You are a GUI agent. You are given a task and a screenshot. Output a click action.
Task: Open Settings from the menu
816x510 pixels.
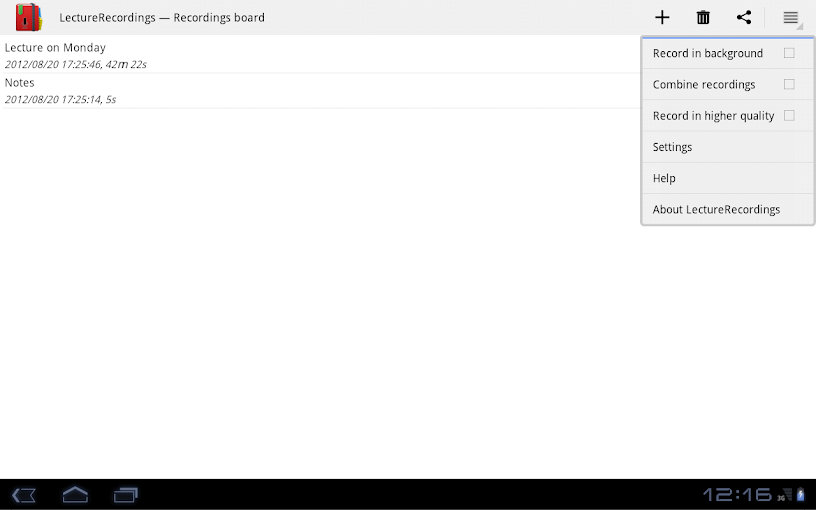click(728, 147)
